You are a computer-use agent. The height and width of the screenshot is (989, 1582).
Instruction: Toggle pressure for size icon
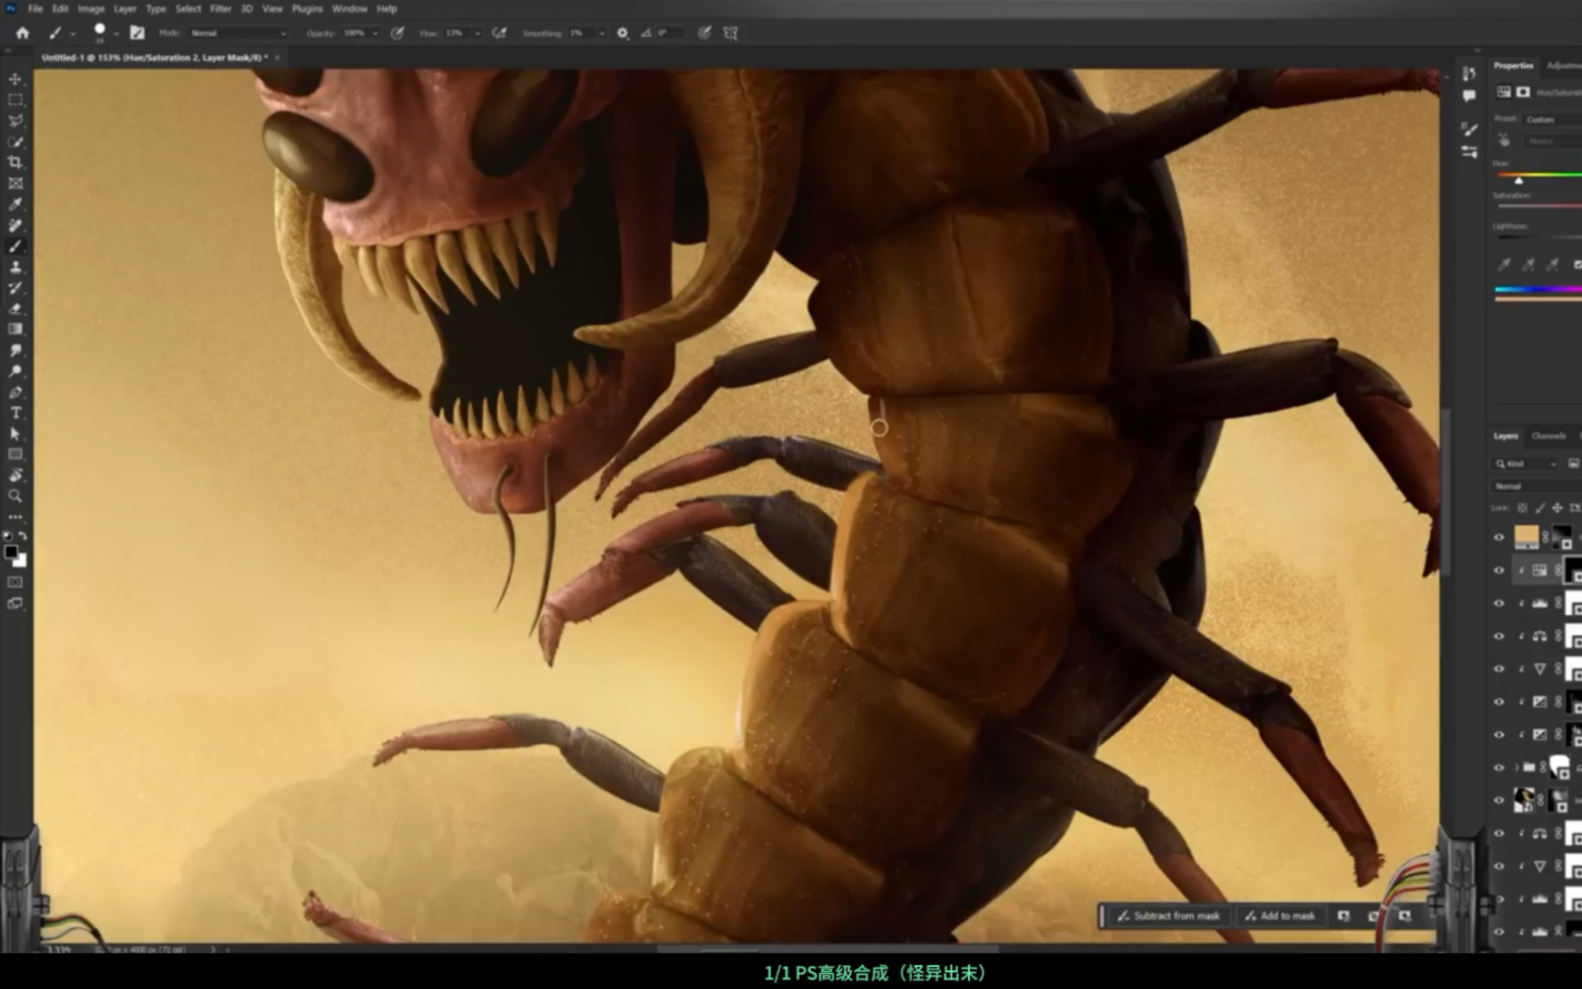(x=704, y=33)
